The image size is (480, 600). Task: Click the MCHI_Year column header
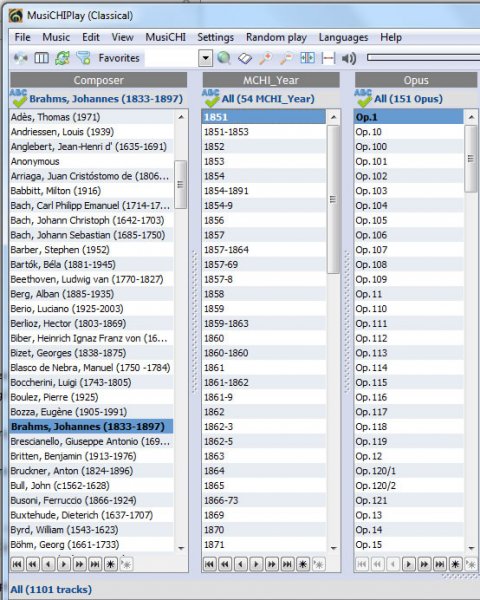[271, 80]
